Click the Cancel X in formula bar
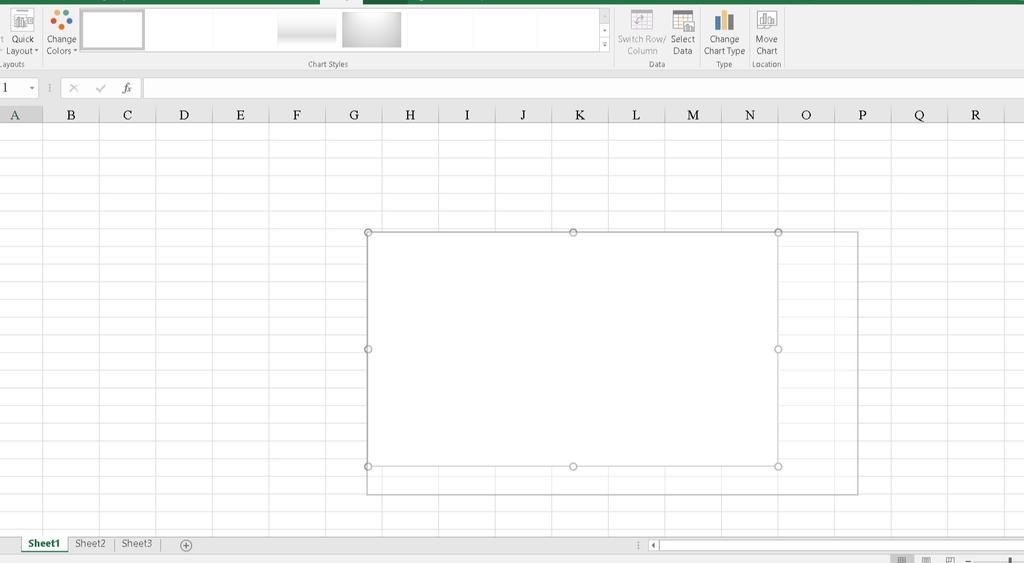The width and height of the screenshot is (1024, 563). tap(74, 88)
